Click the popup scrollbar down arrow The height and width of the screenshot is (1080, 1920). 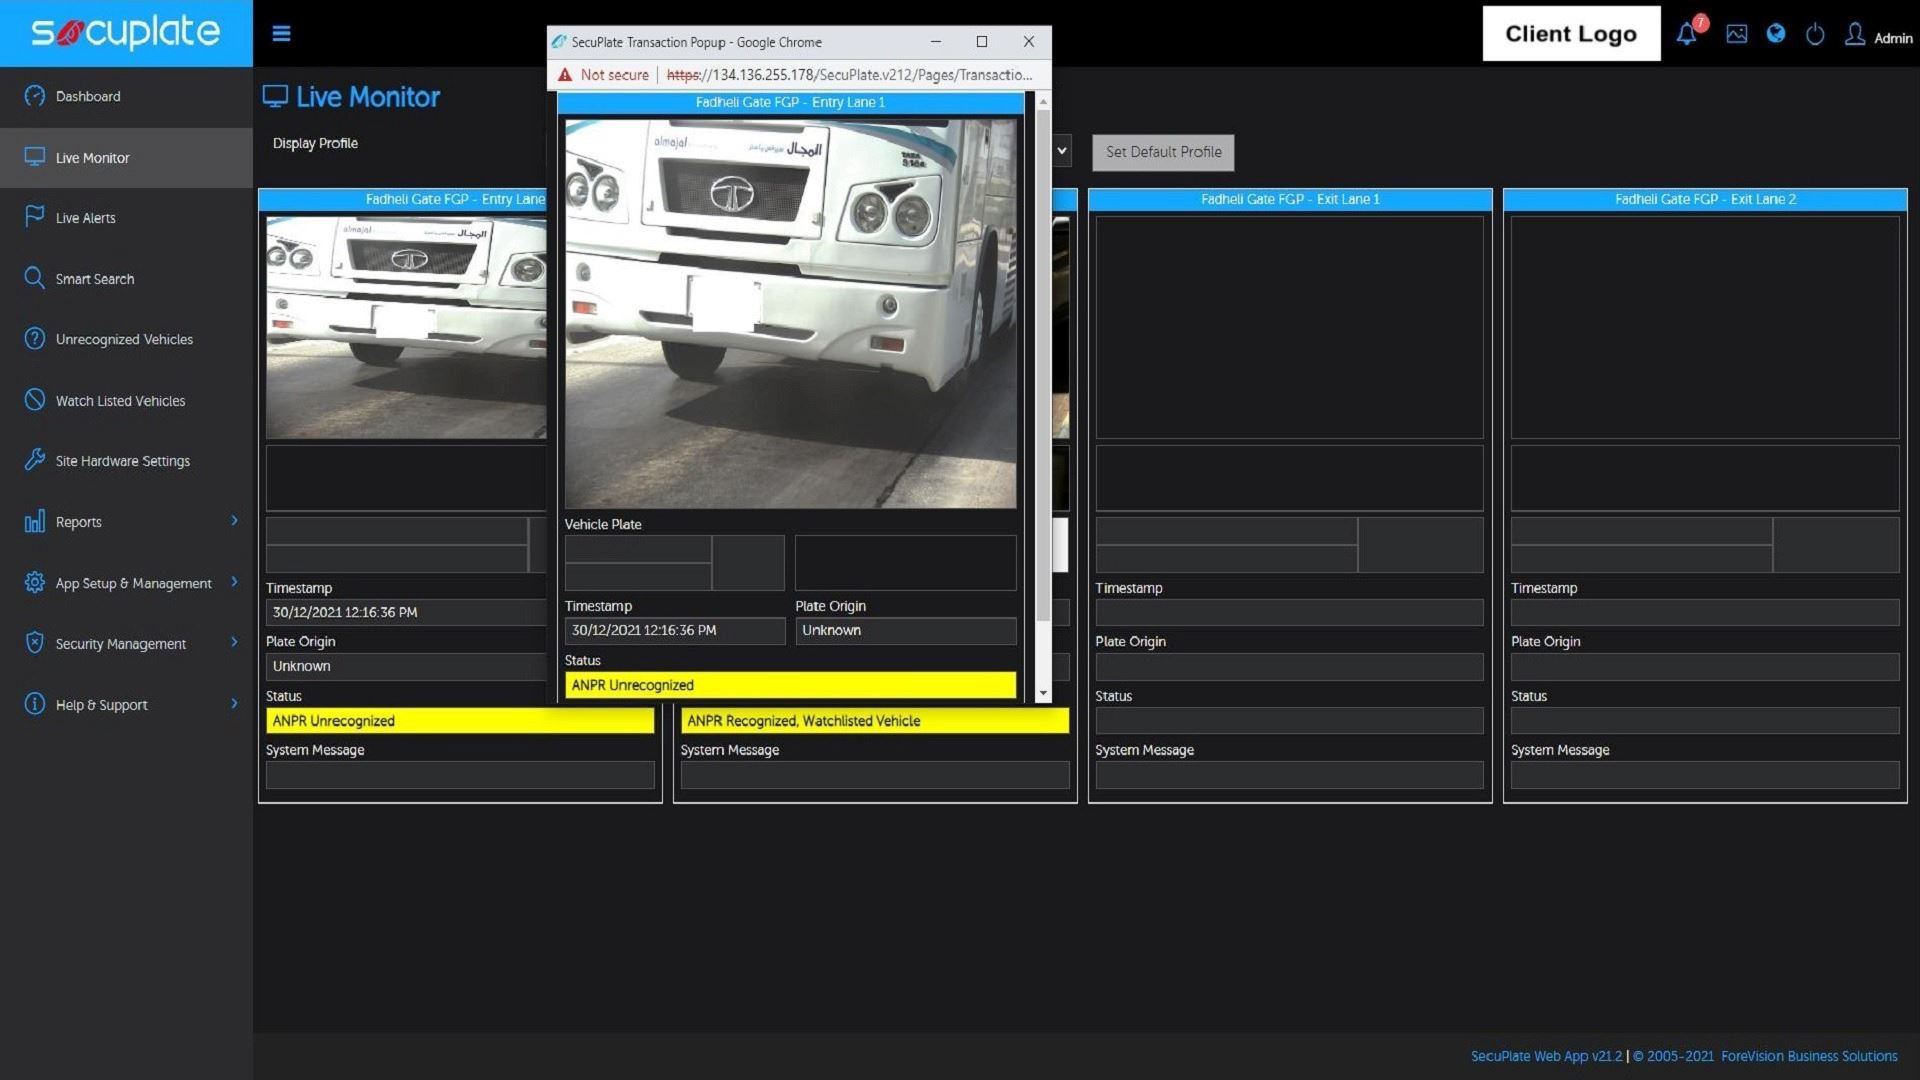point(1043,693)
